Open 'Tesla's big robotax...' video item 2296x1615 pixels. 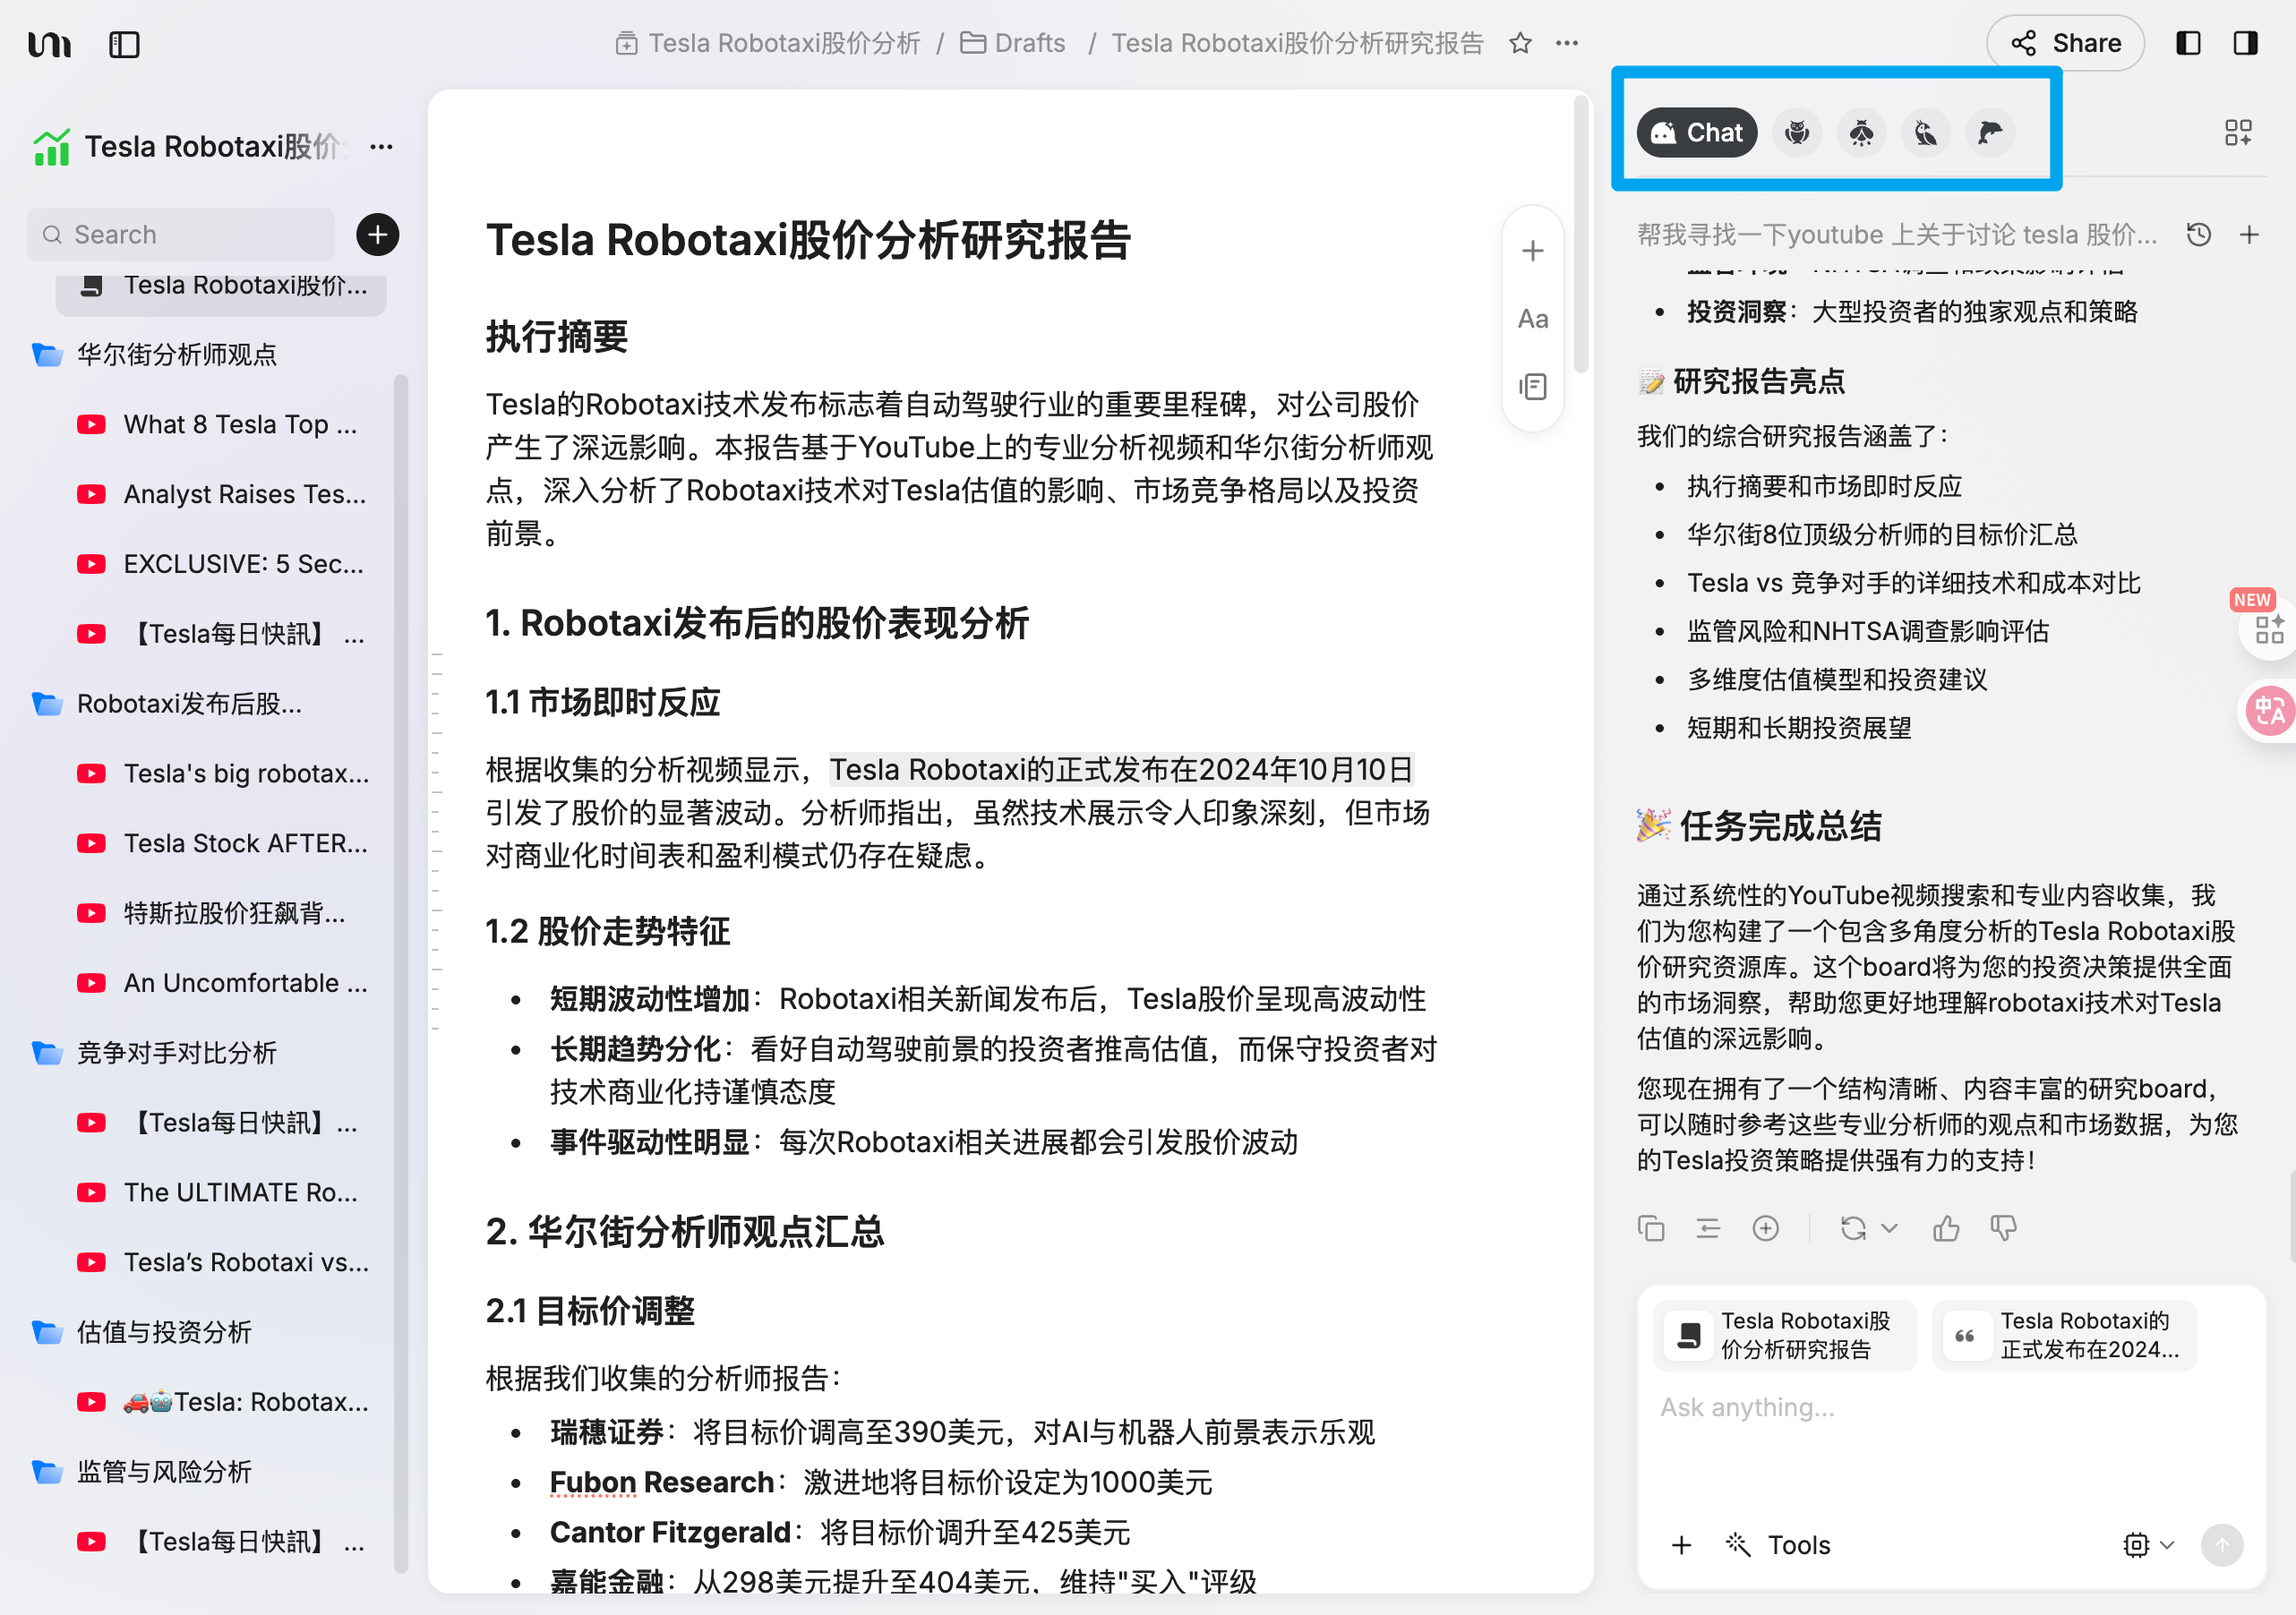click(x=220, y=774)
